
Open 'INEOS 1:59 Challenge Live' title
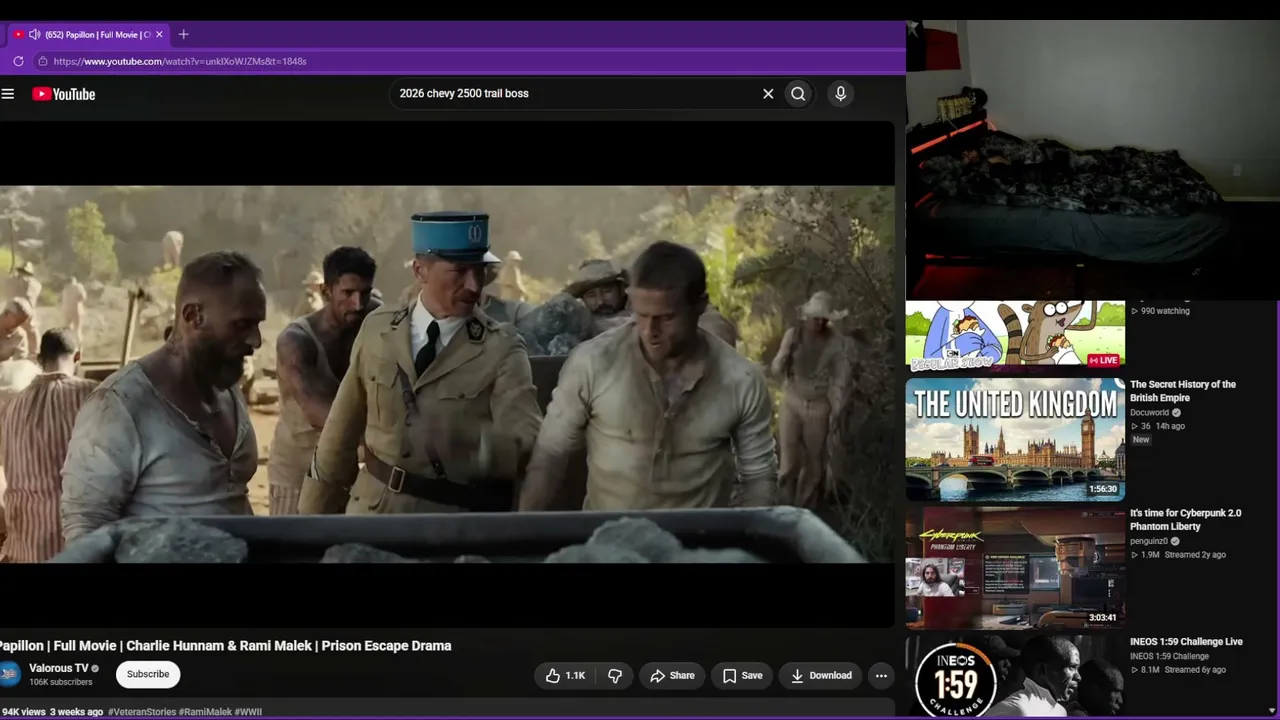pyautogui.click(x=1186, y=642)
